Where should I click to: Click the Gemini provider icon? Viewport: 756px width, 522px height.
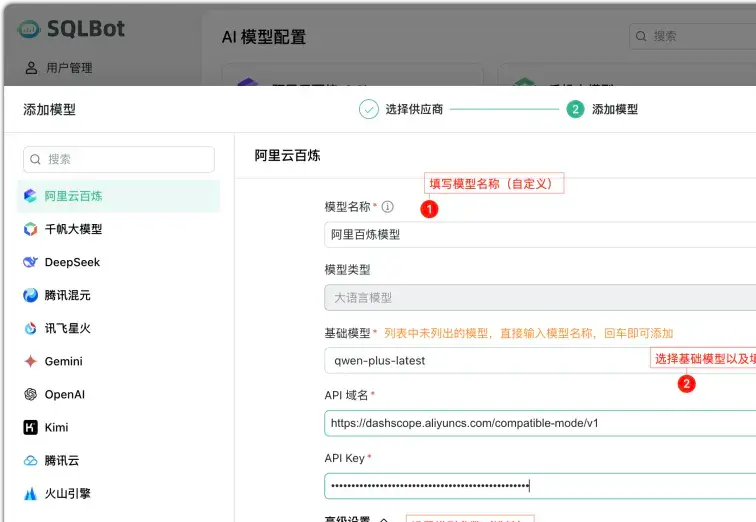pyautogui.click(x=31, y=361)
